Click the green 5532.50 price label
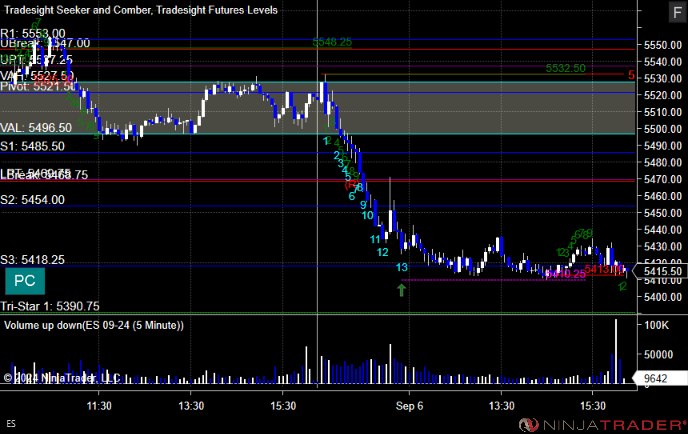Image resolution: width=688 pixels, height=434 pixels. (x=566, y=68)
